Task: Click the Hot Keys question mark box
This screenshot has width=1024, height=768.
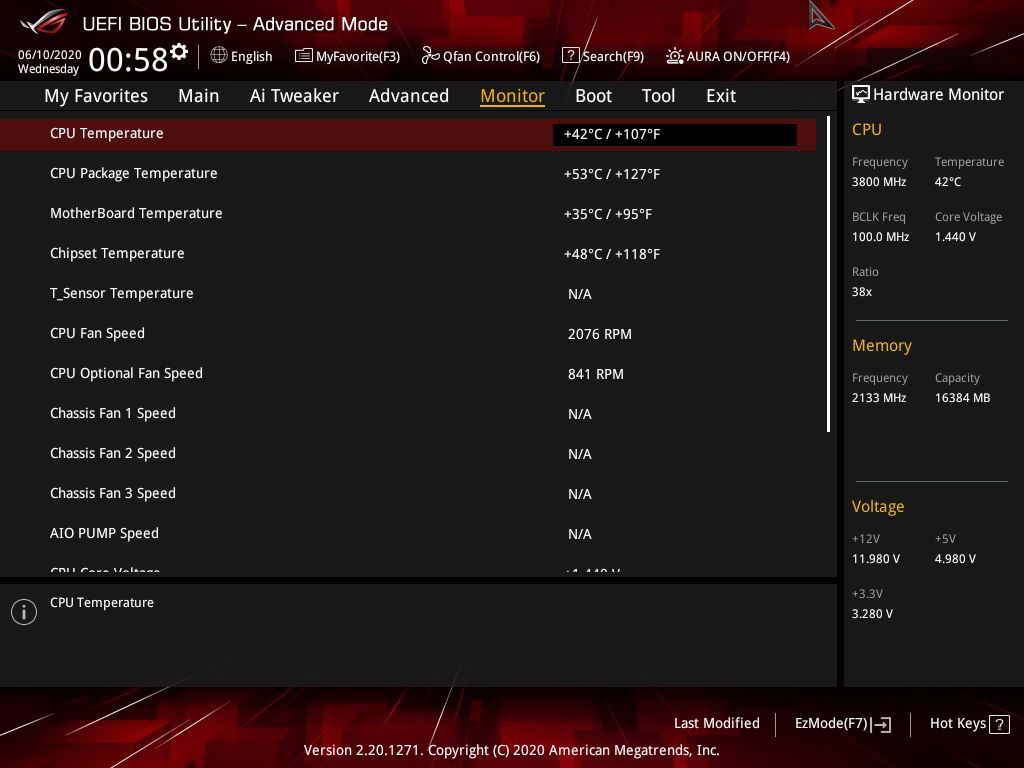Action: point(999,724)
